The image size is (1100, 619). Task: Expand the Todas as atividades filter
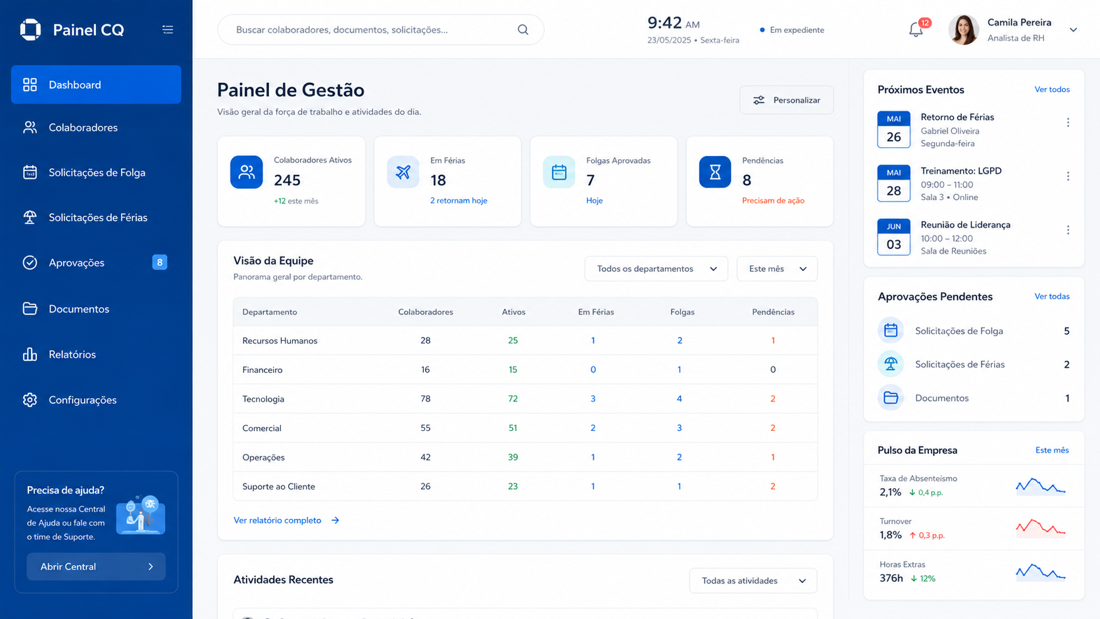753,580
